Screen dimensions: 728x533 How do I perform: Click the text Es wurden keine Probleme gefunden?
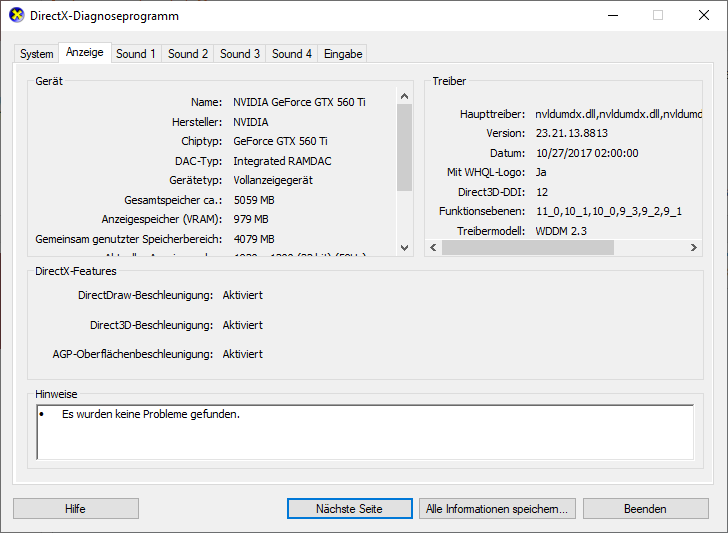click(150, 414)
